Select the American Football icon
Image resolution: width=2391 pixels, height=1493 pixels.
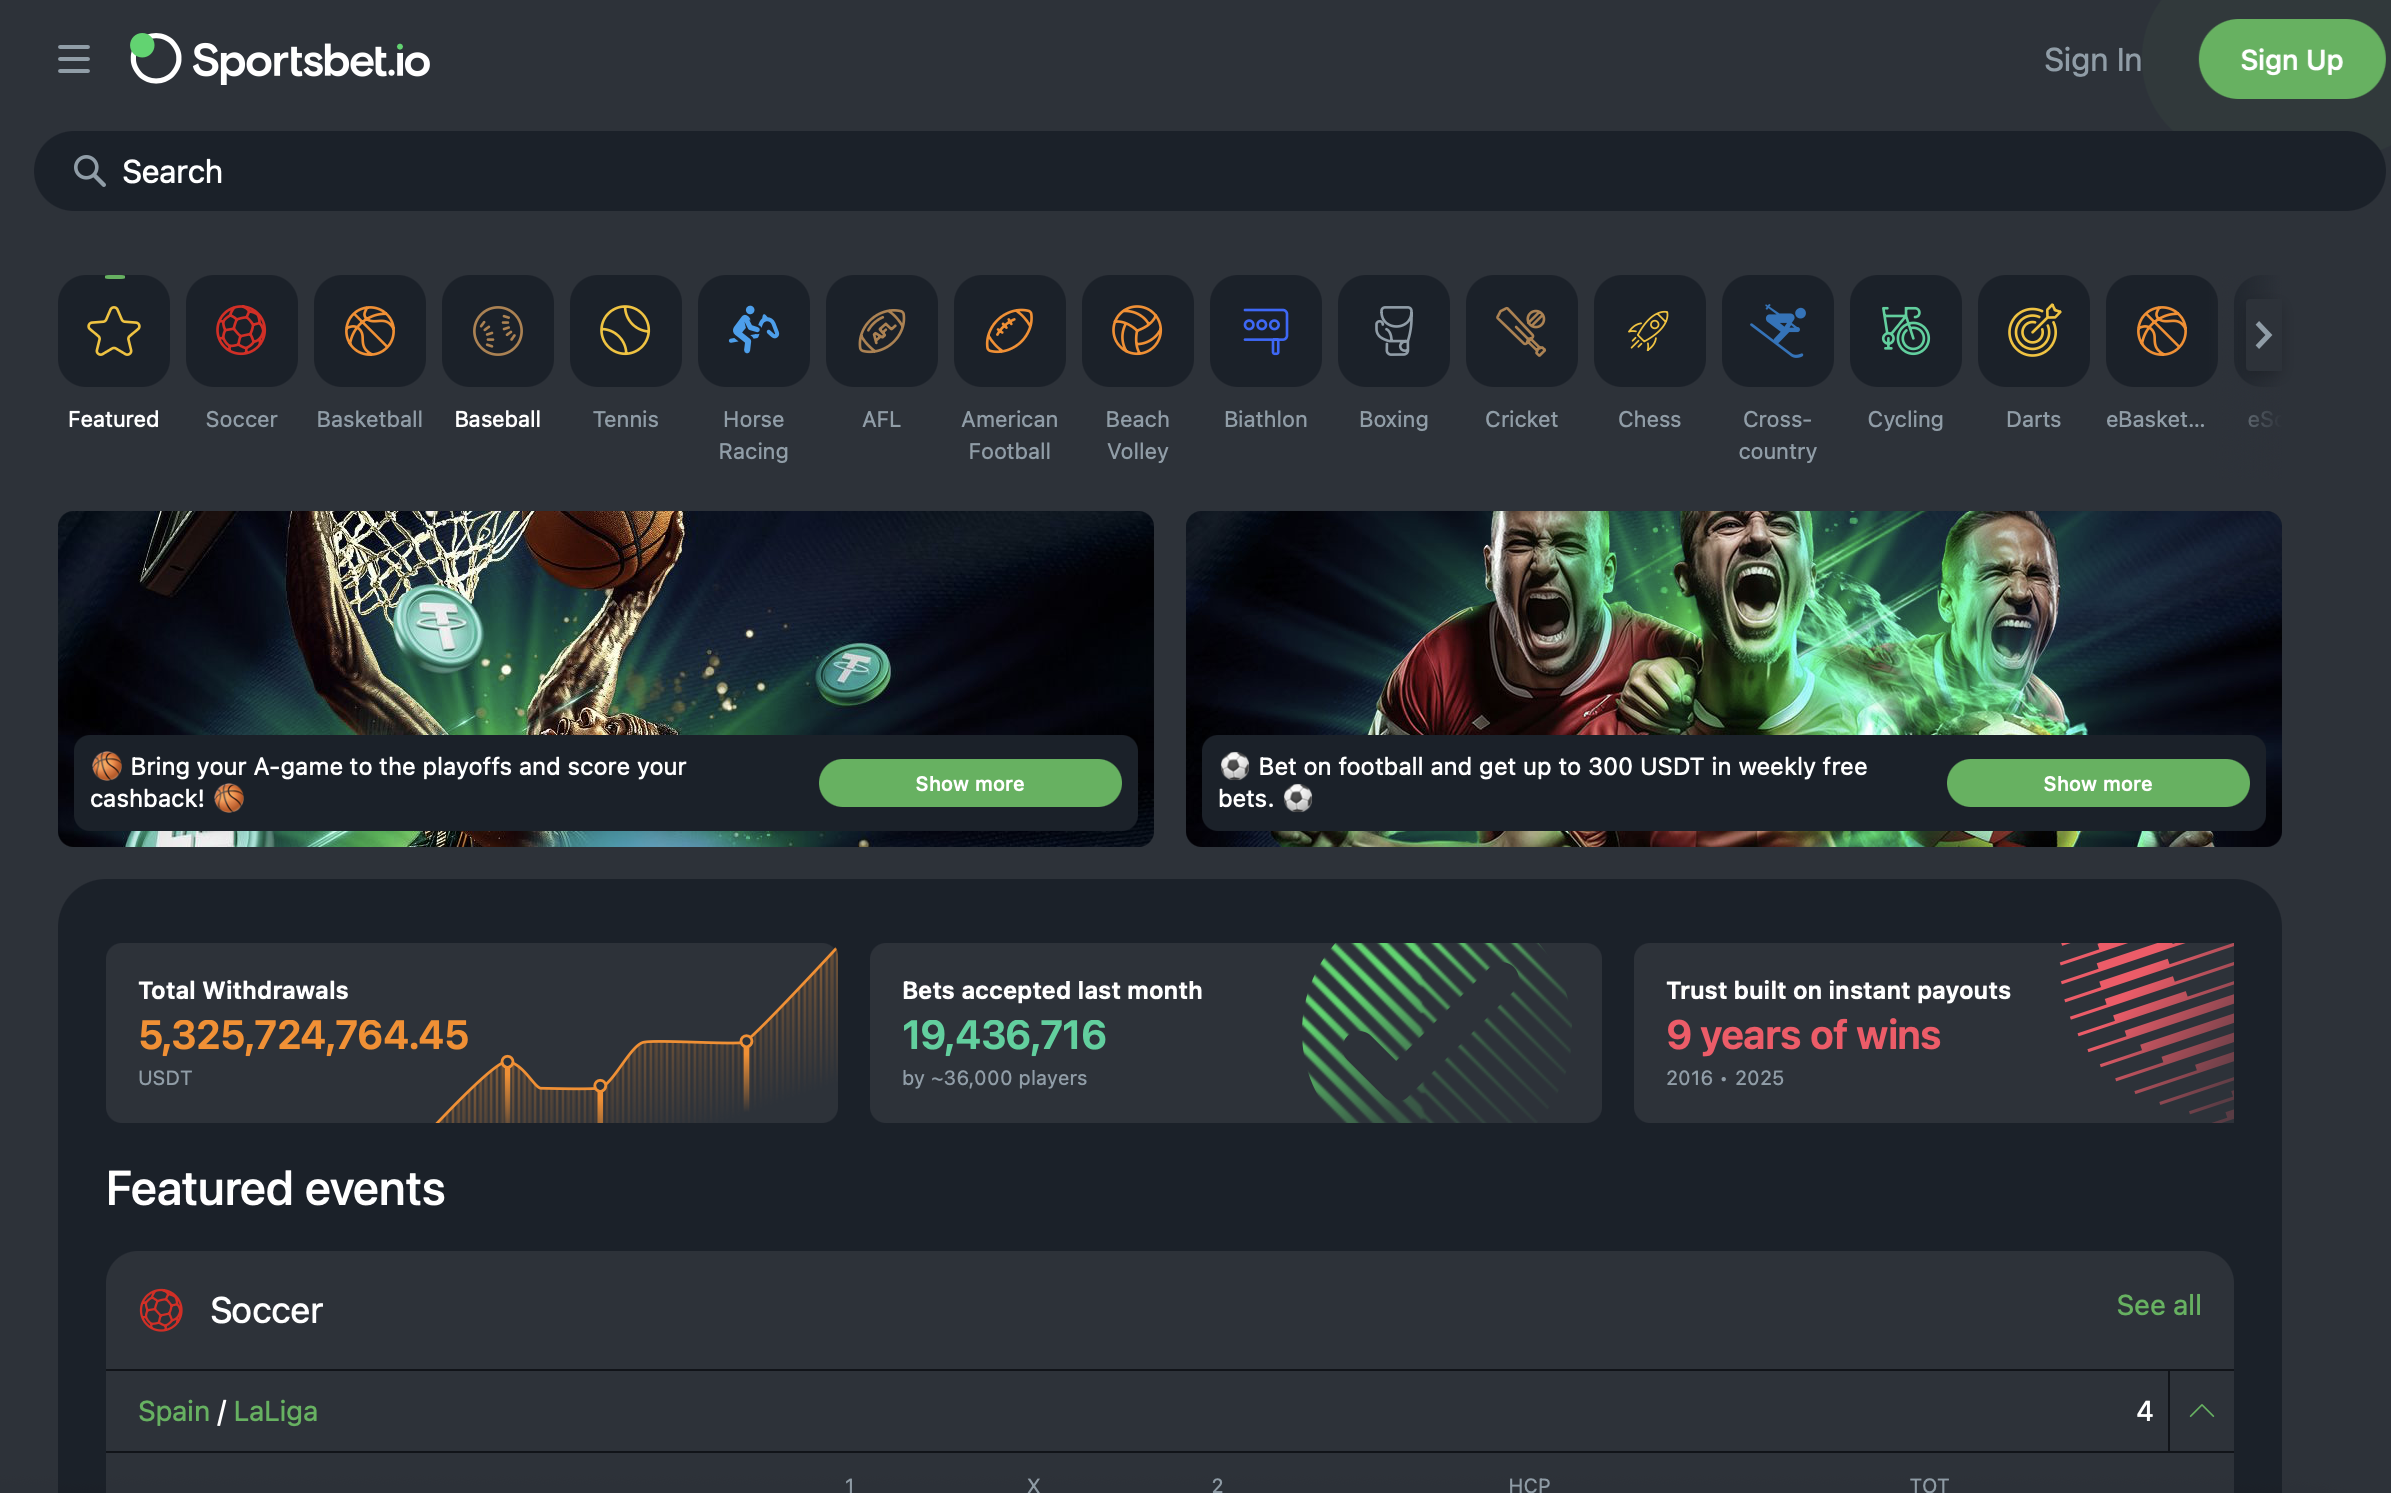point(1010,331)
